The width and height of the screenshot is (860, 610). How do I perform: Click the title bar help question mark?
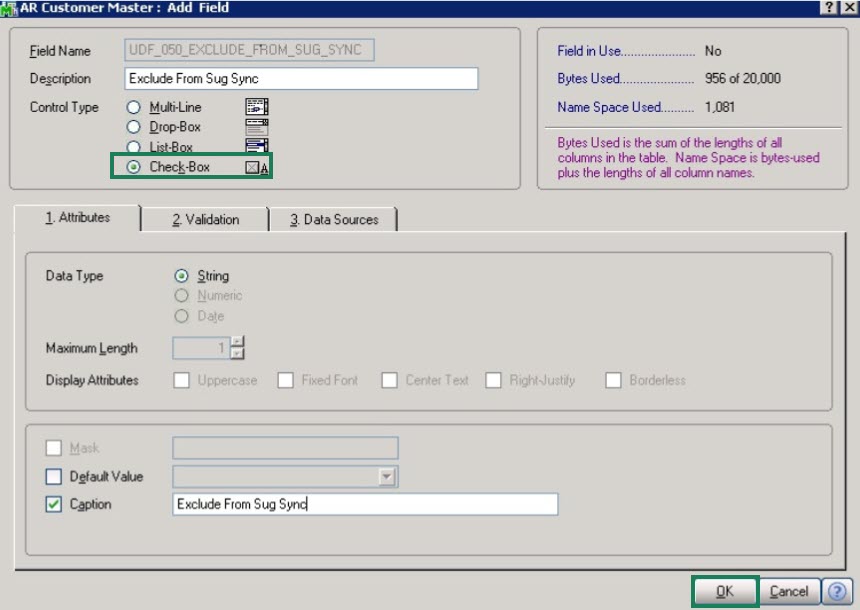pos(830,8)
